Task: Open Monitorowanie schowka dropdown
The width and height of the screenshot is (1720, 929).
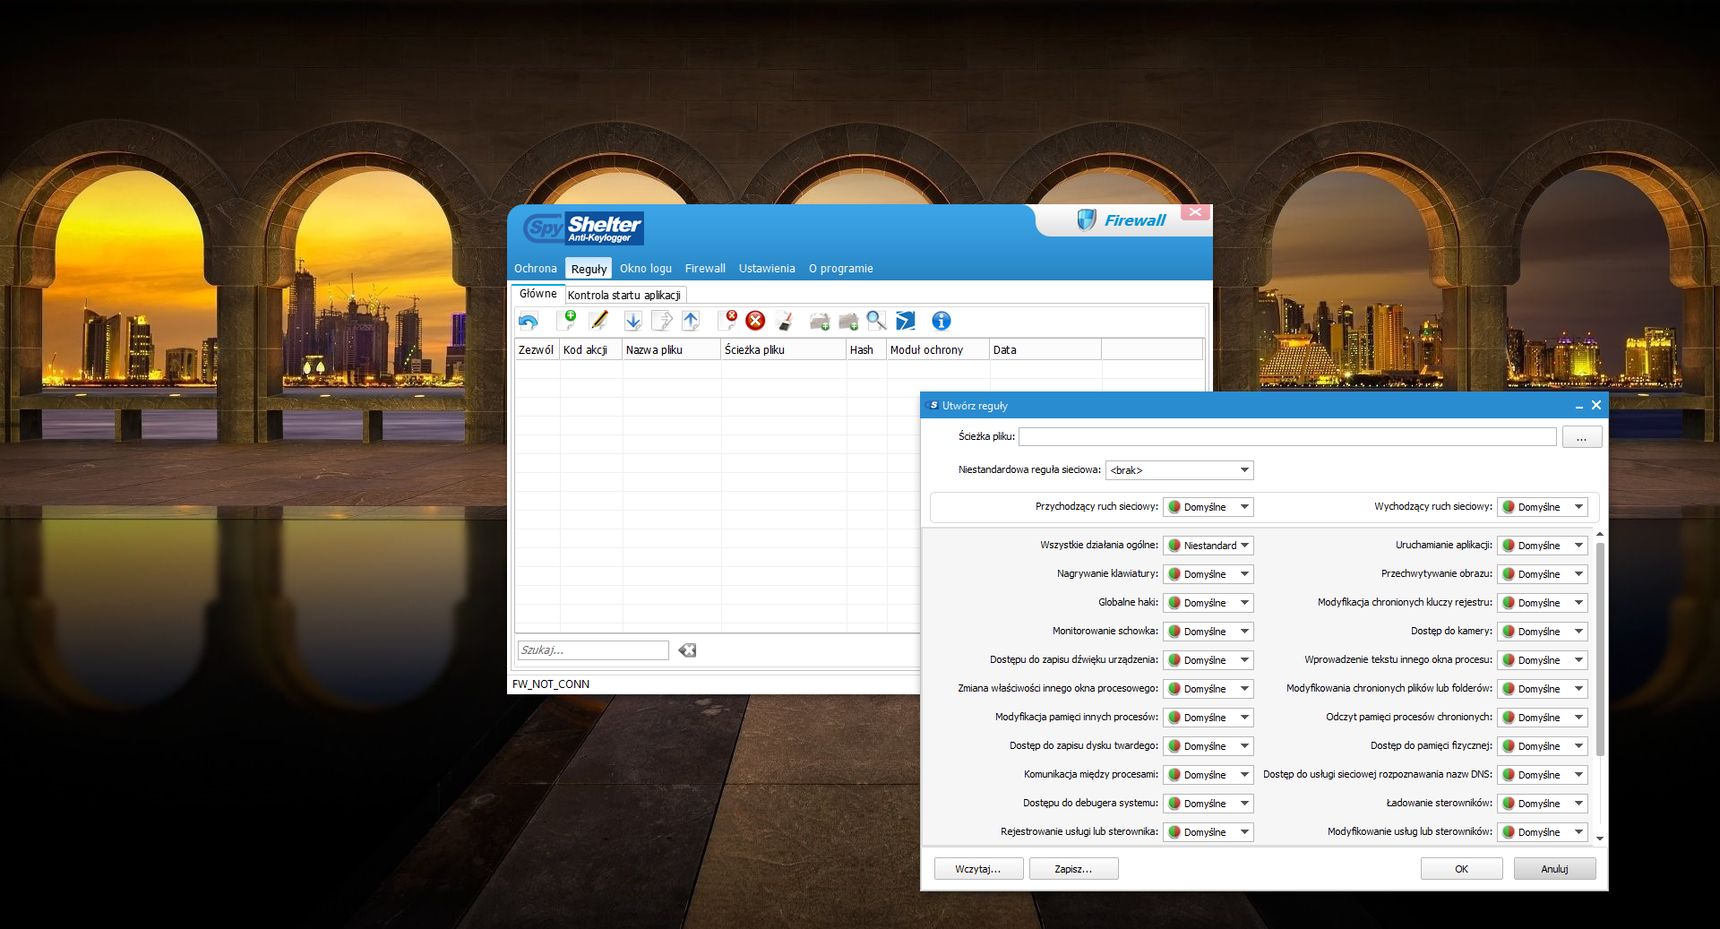Action: 1208,632
